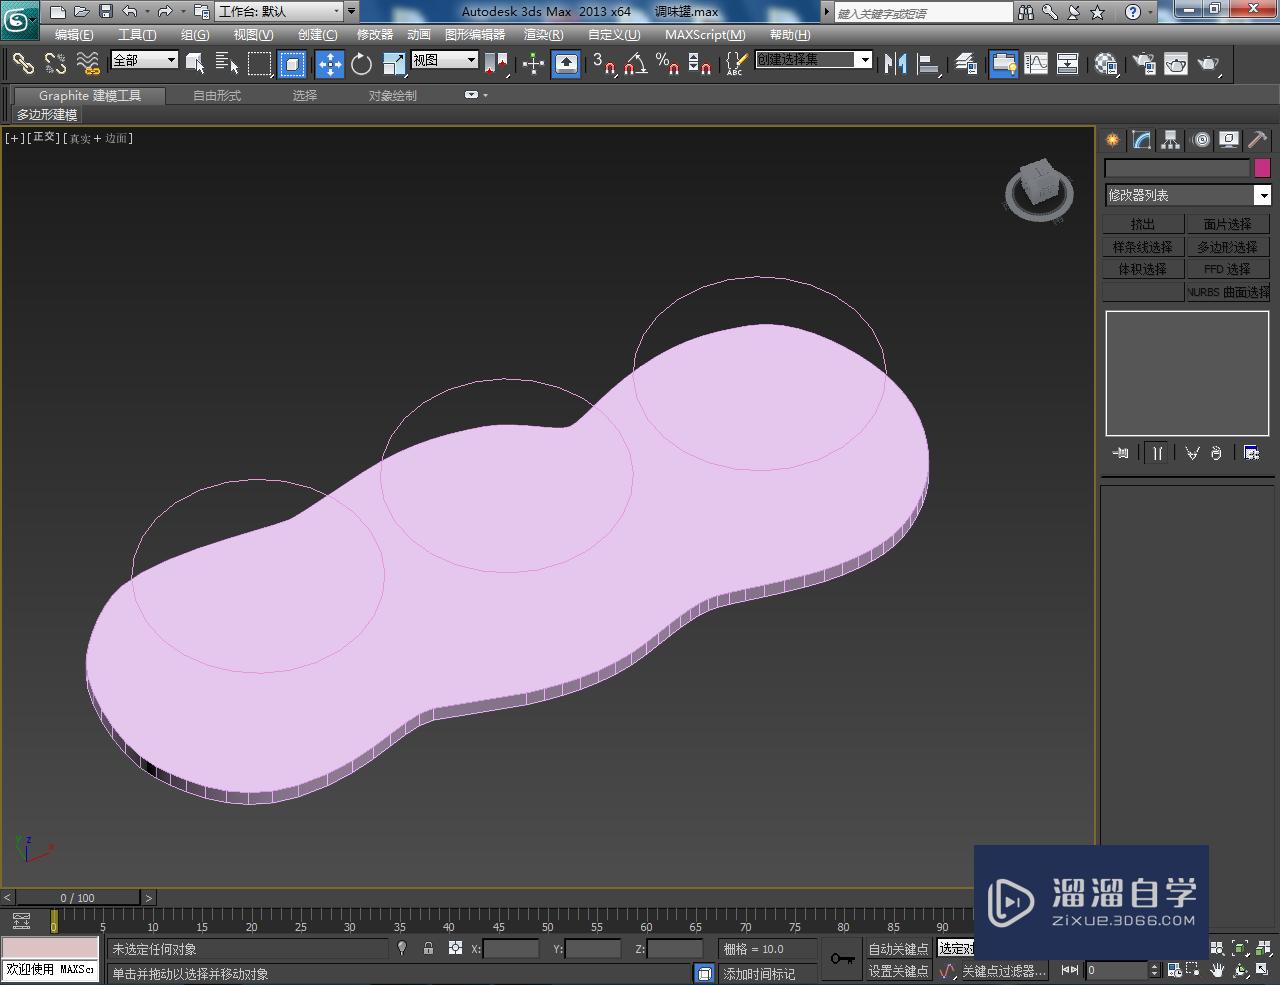Open the 编辑(E) menu
The image size is (1280, 985).
pyautogui.click(x=74, y=34)
